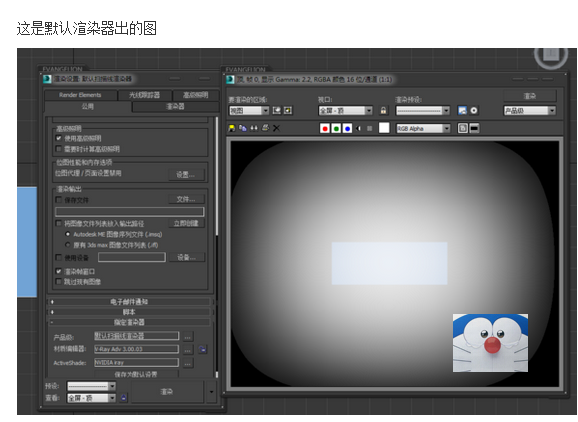Open 要渲染的区域 dropdown
Viewport: 578px width, 422px height.
coord(249,111)
